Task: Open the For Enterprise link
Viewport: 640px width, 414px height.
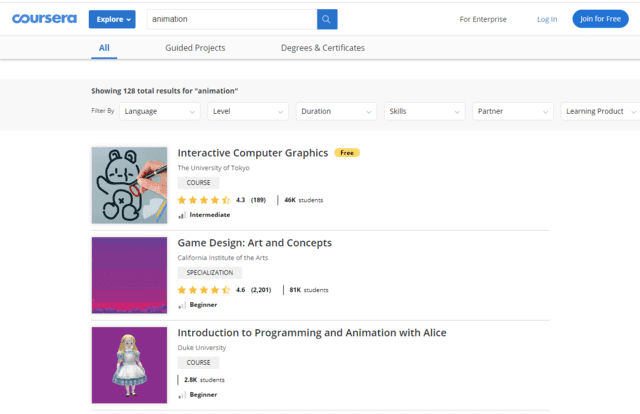Action: point(483,19)
